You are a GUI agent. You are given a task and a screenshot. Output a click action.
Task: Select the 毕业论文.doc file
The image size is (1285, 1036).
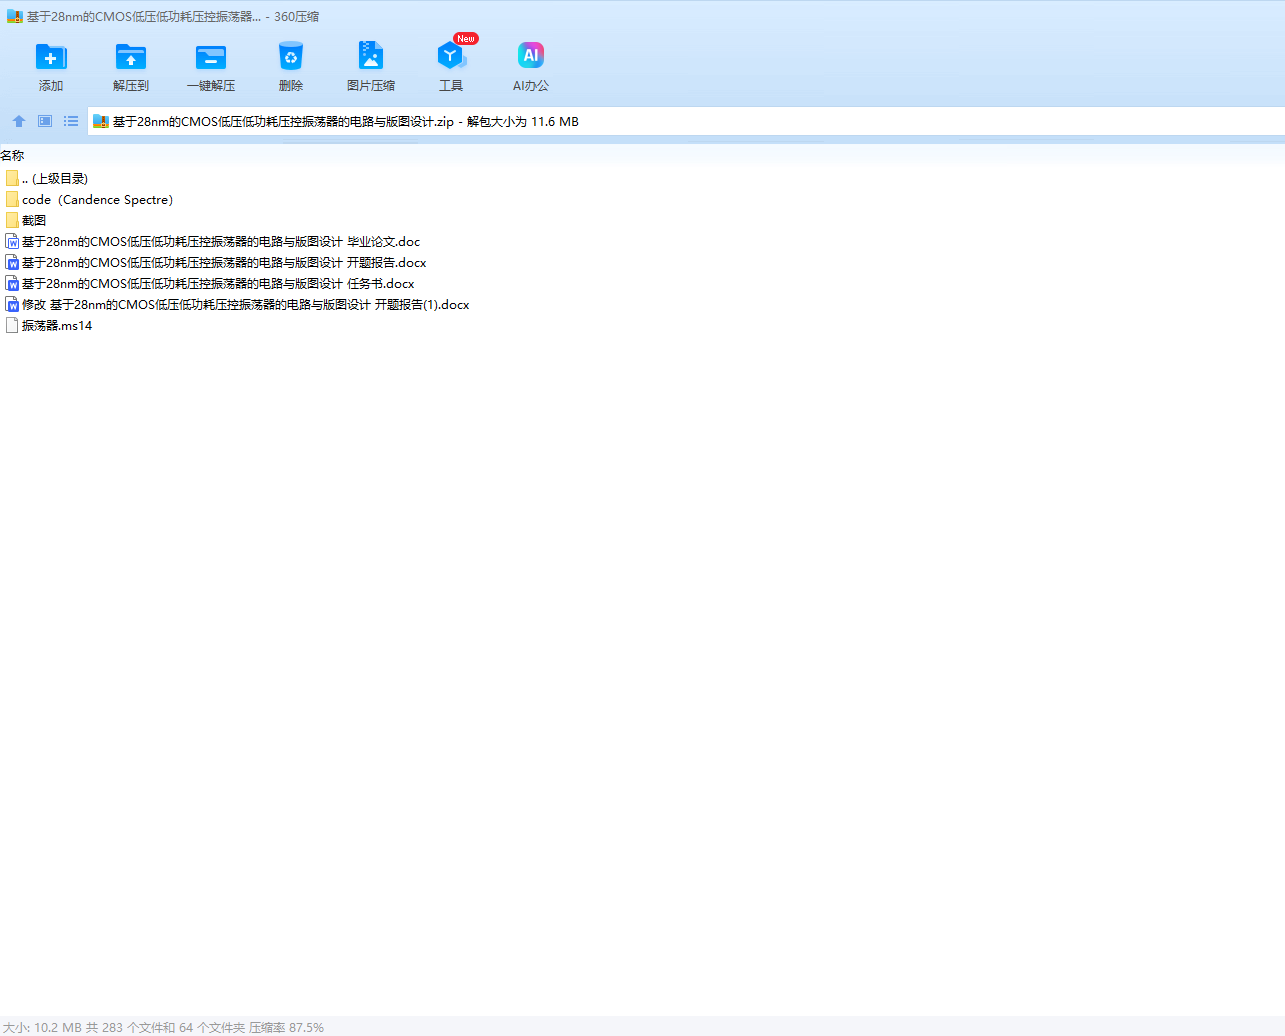click(213, 241)
